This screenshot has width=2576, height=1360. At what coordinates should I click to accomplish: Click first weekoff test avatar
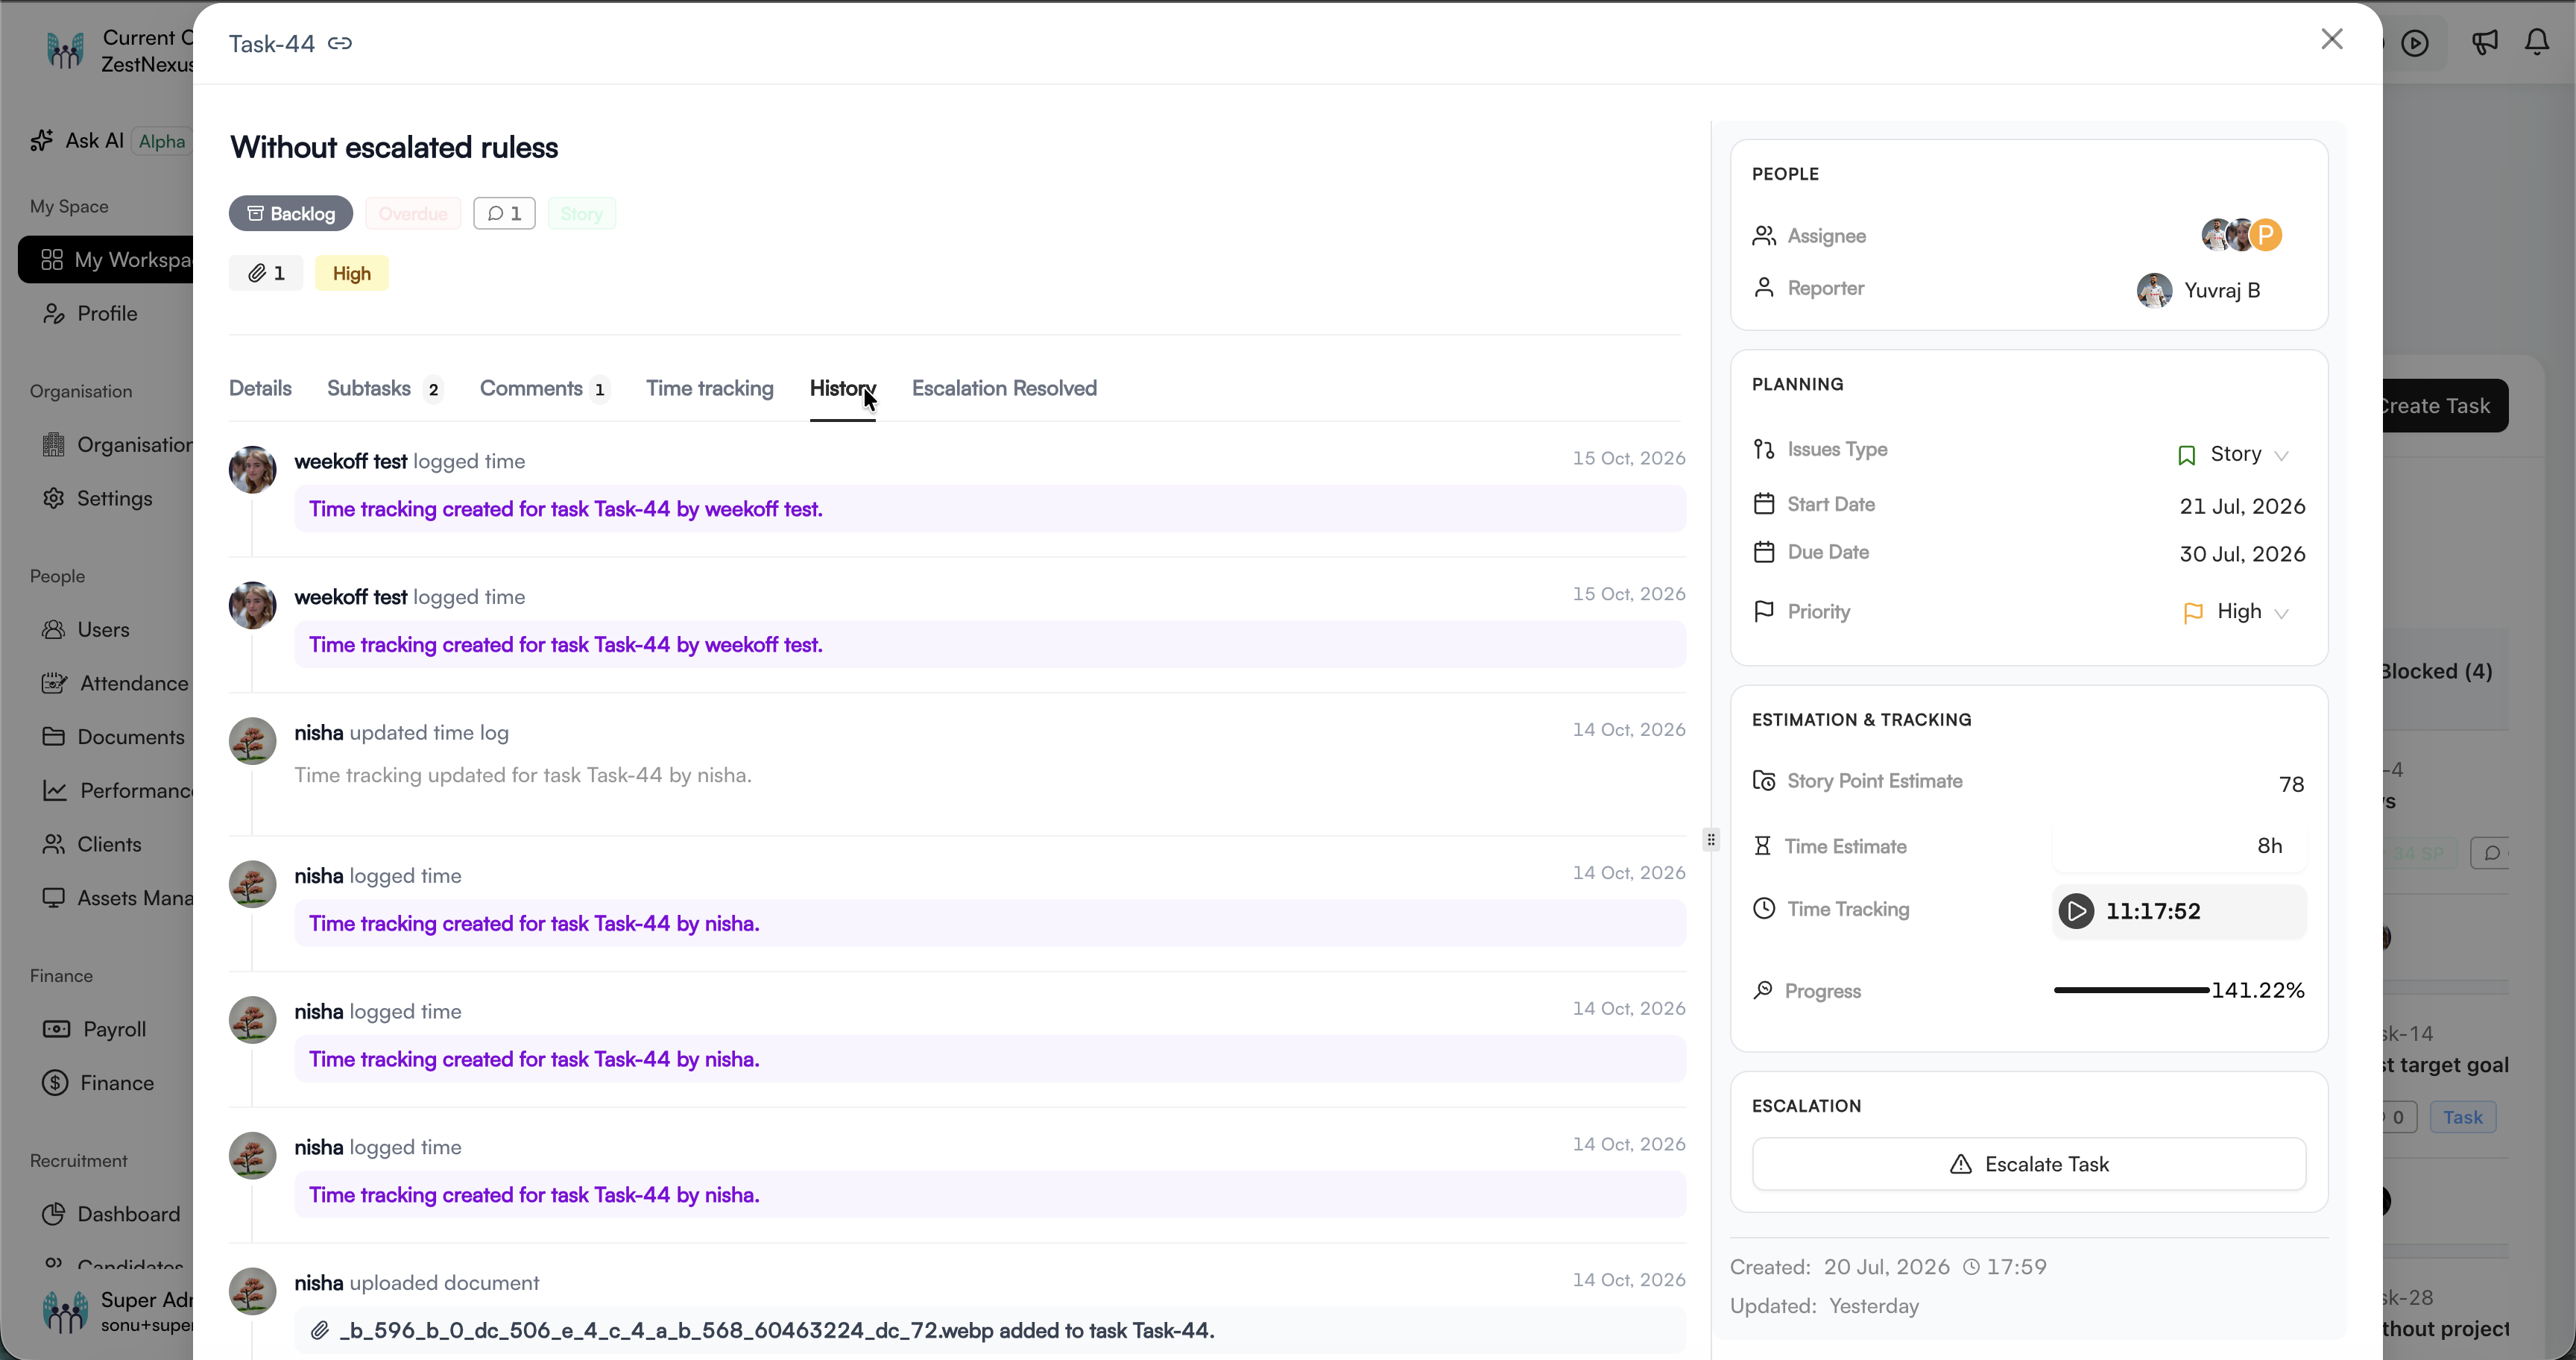tap(252, 470)
